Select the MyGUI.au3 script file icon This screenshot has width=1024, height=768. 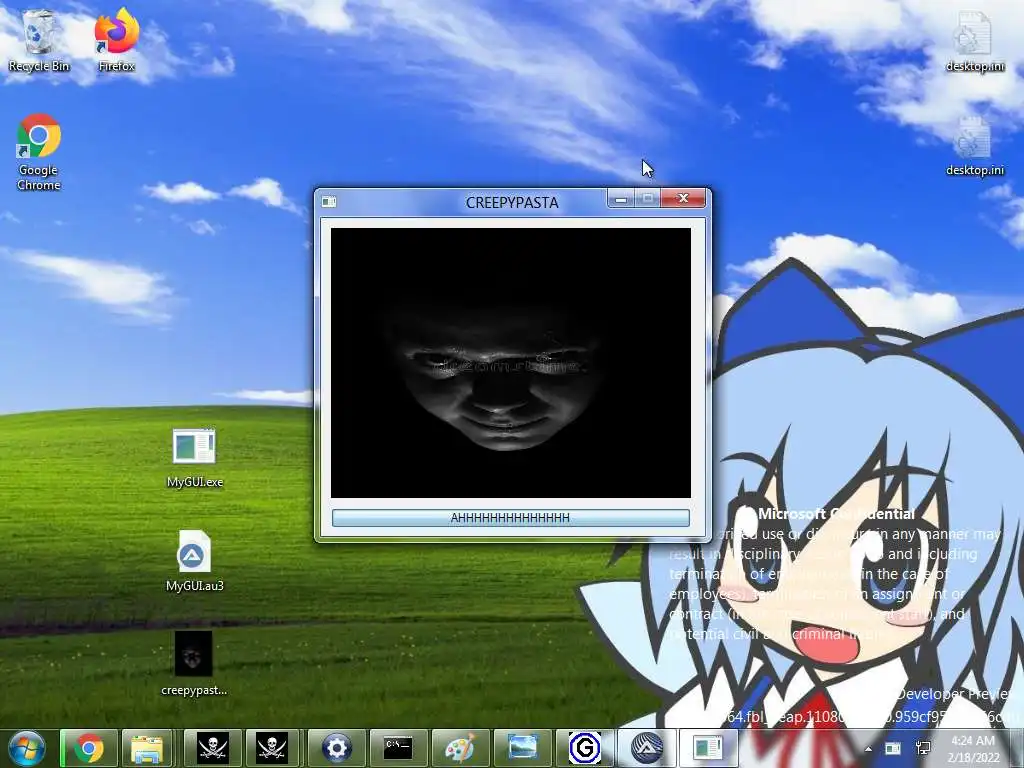pyautogui.click(x=195, y=561)
